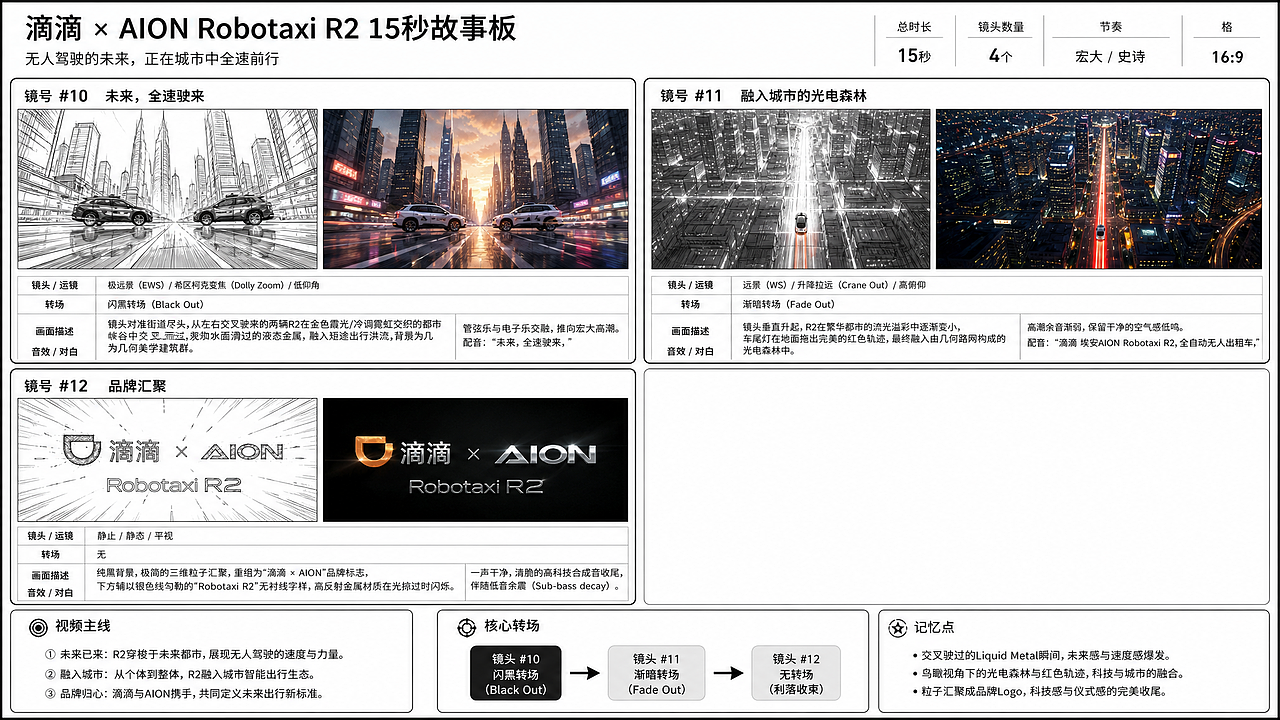Click the star badge icon beside 记忆点
The height and width of the screenshot is (720, 1280).
point(897,627)
